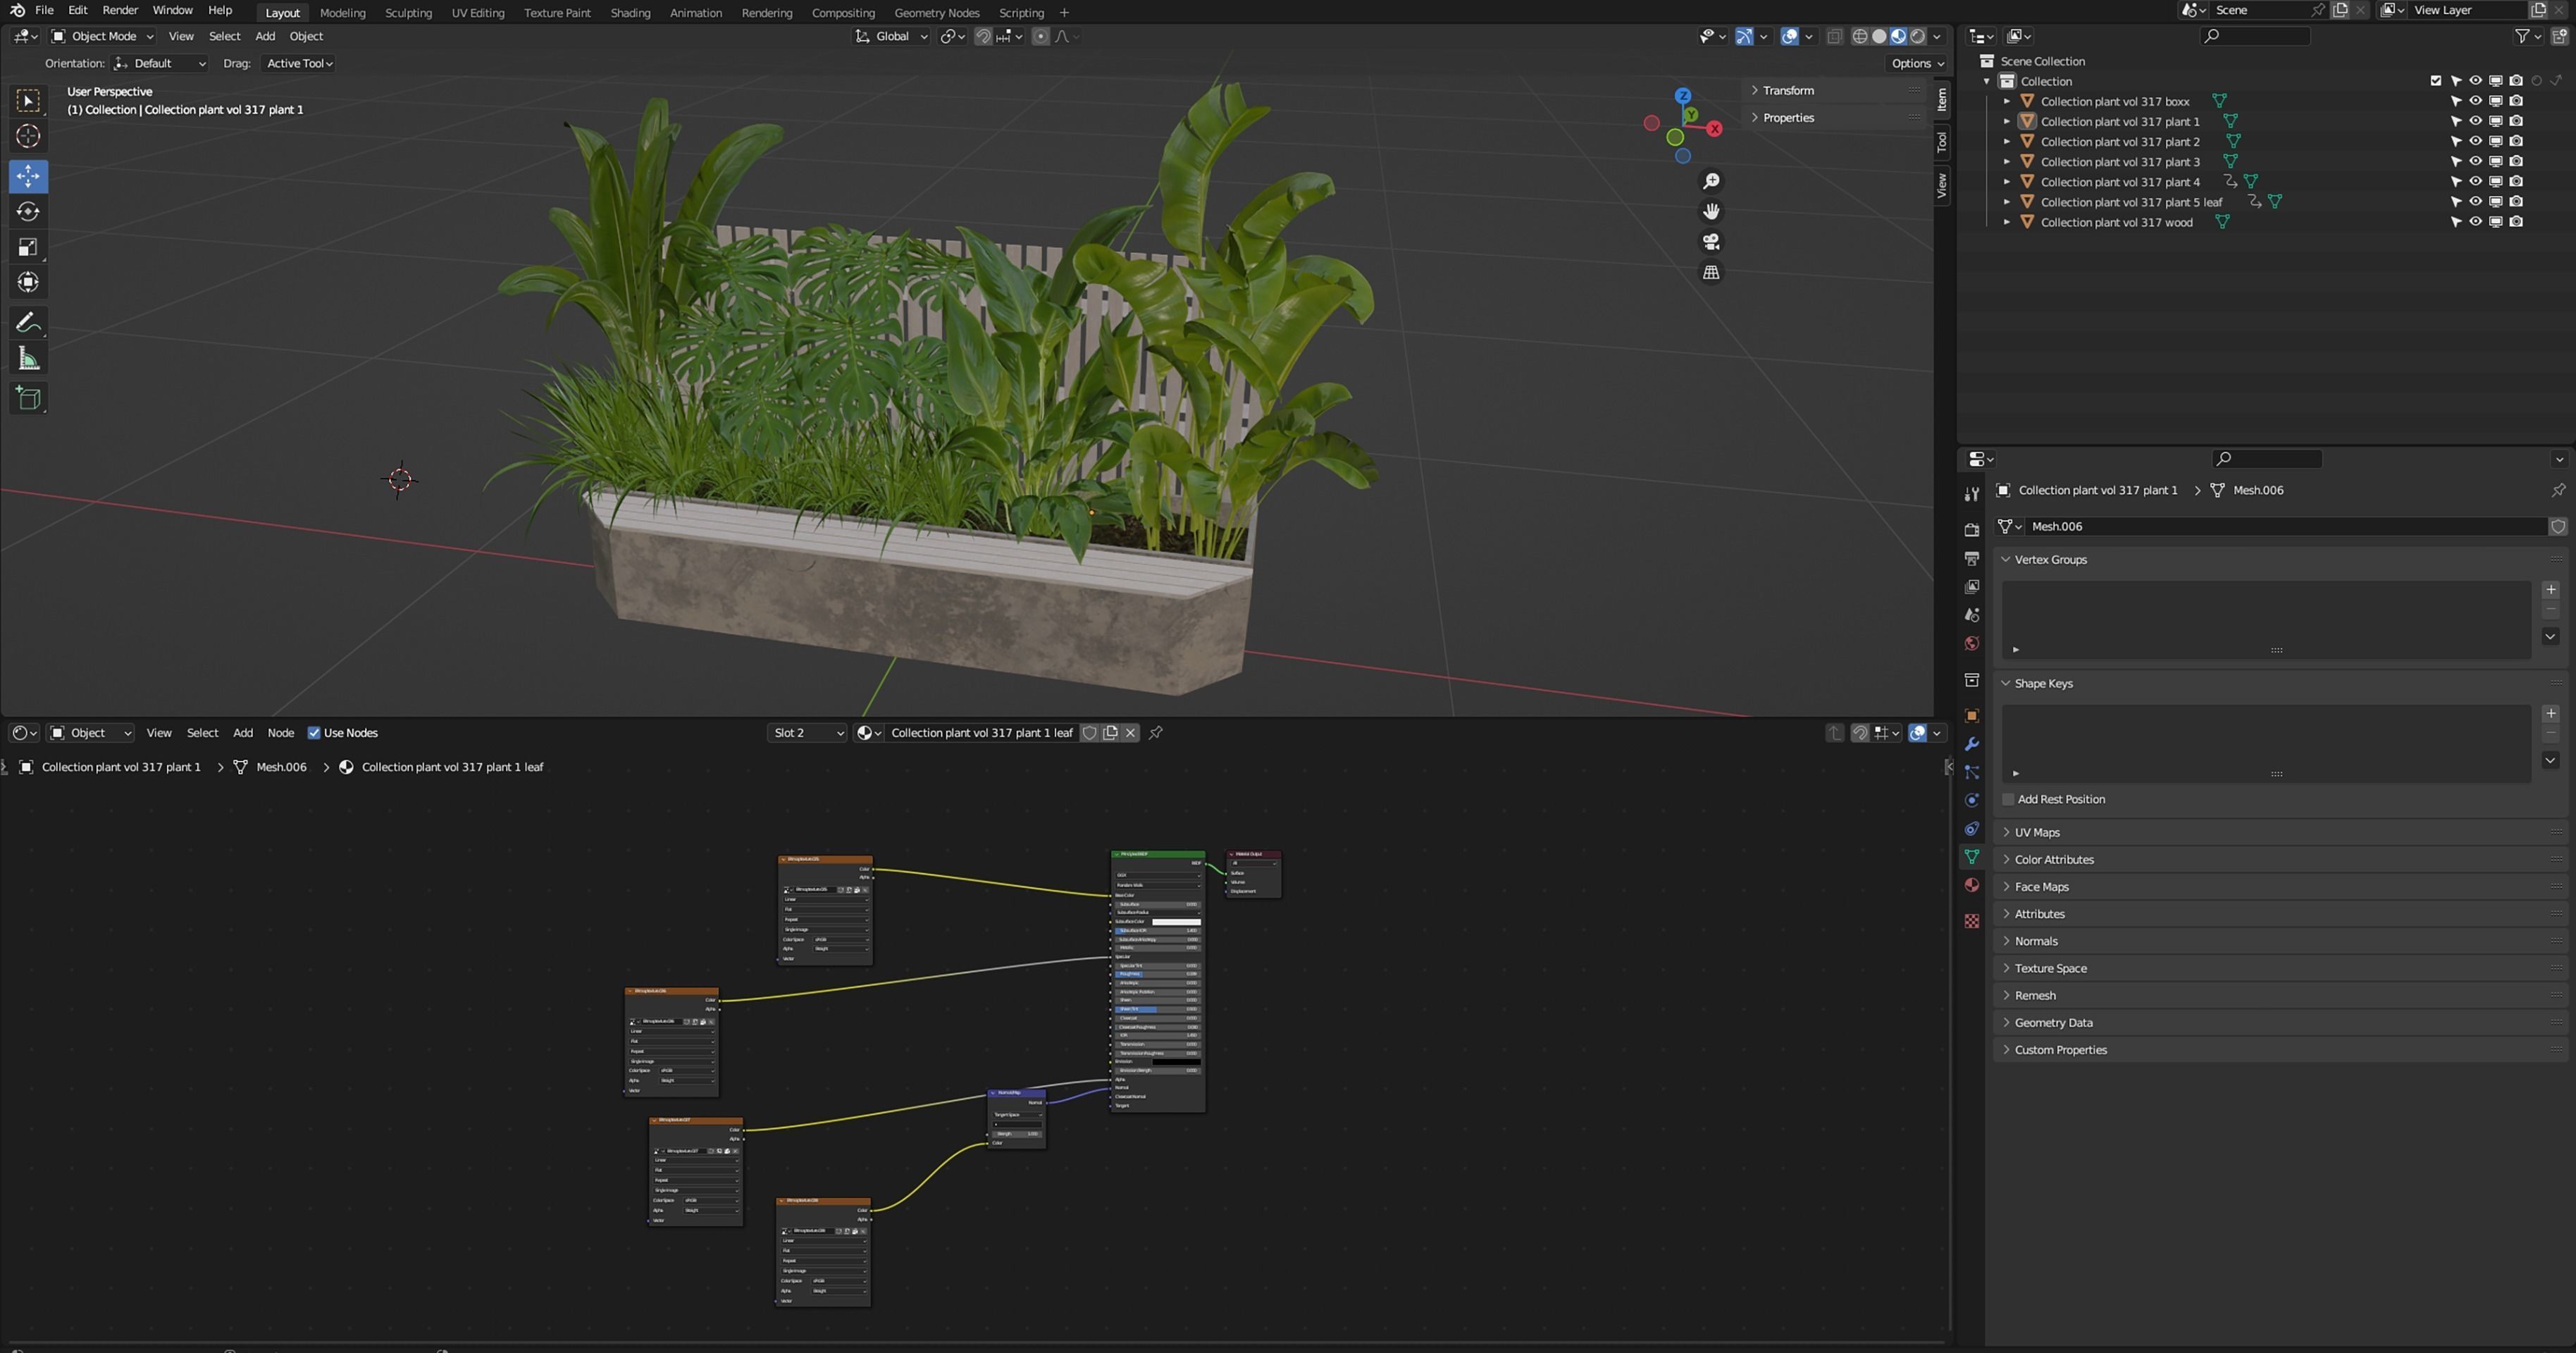Image resolution: width=2576 pixels, height=1353 pixels.
Task: Open the Physics properties tab
Action: [1971, 800]
